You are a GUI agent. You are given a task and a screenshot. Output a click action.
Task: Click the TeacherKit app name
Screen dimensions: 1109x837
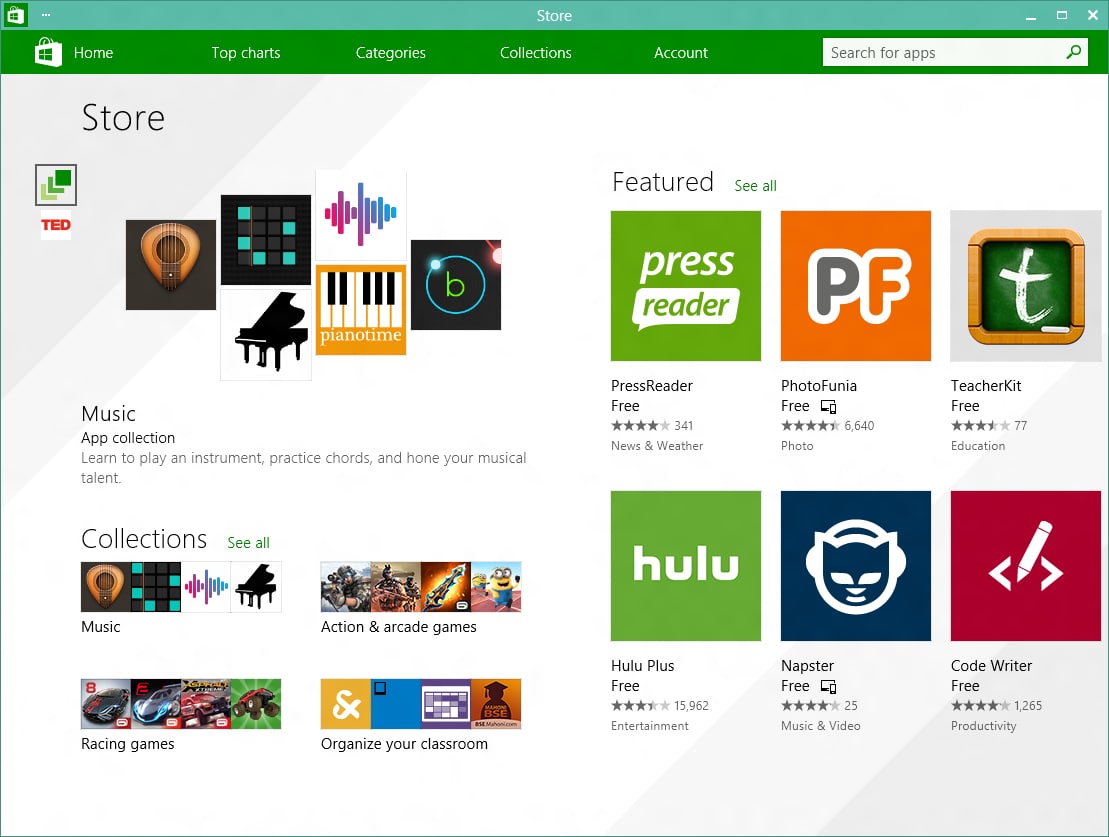pyautogui.click(x=986, y=386)
